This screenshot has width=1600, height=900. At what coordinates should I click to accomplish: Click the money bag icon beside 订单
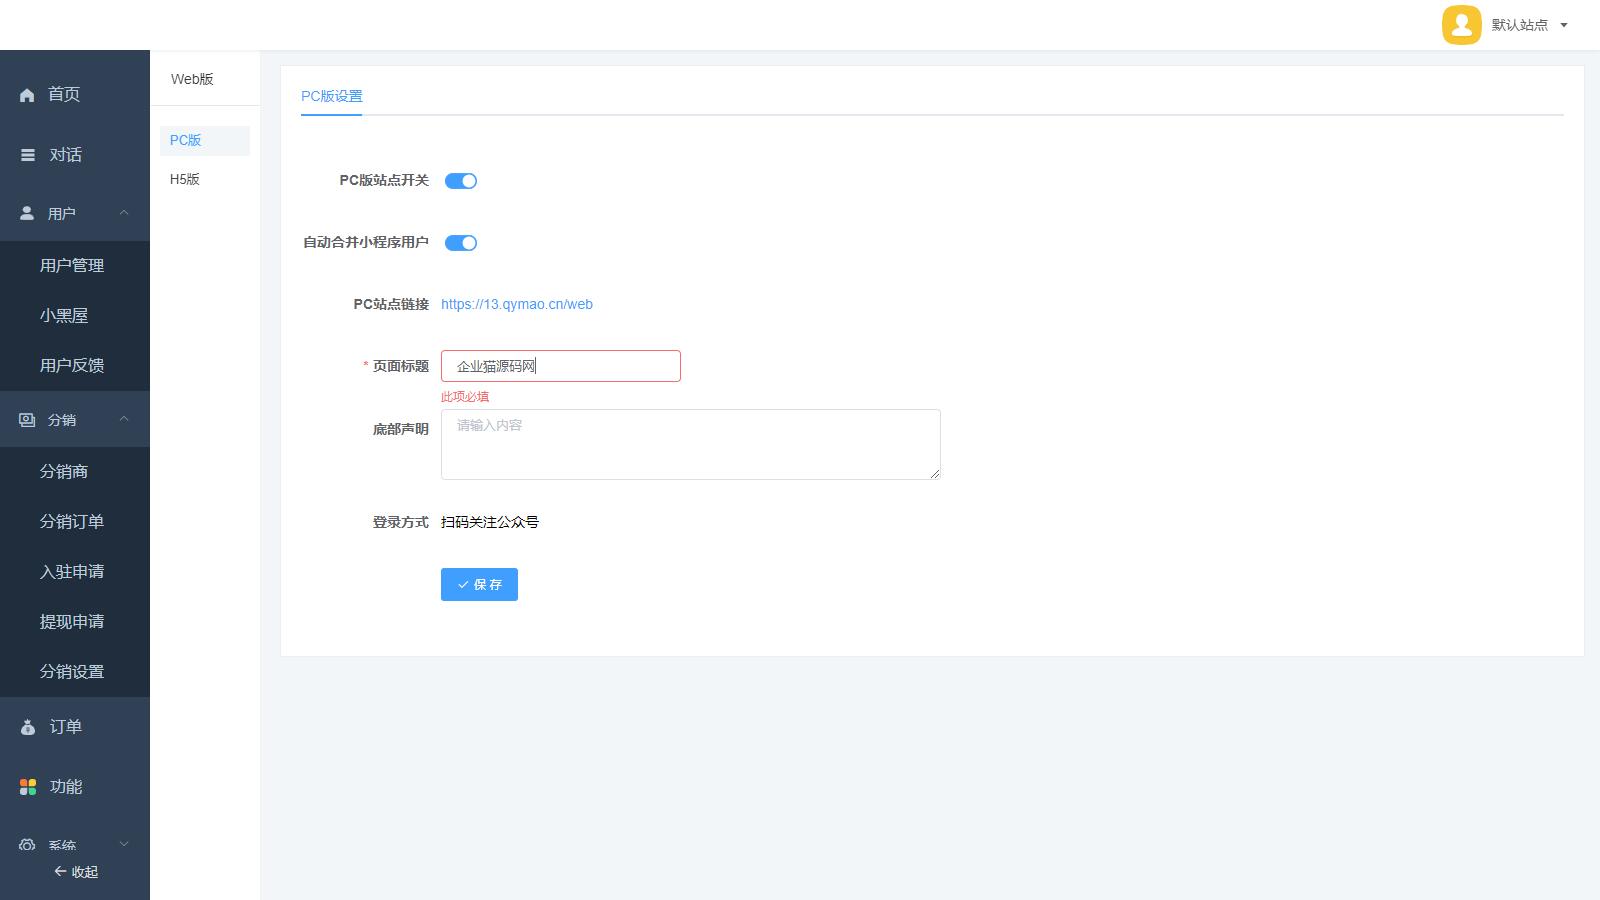tap(28, 727)
